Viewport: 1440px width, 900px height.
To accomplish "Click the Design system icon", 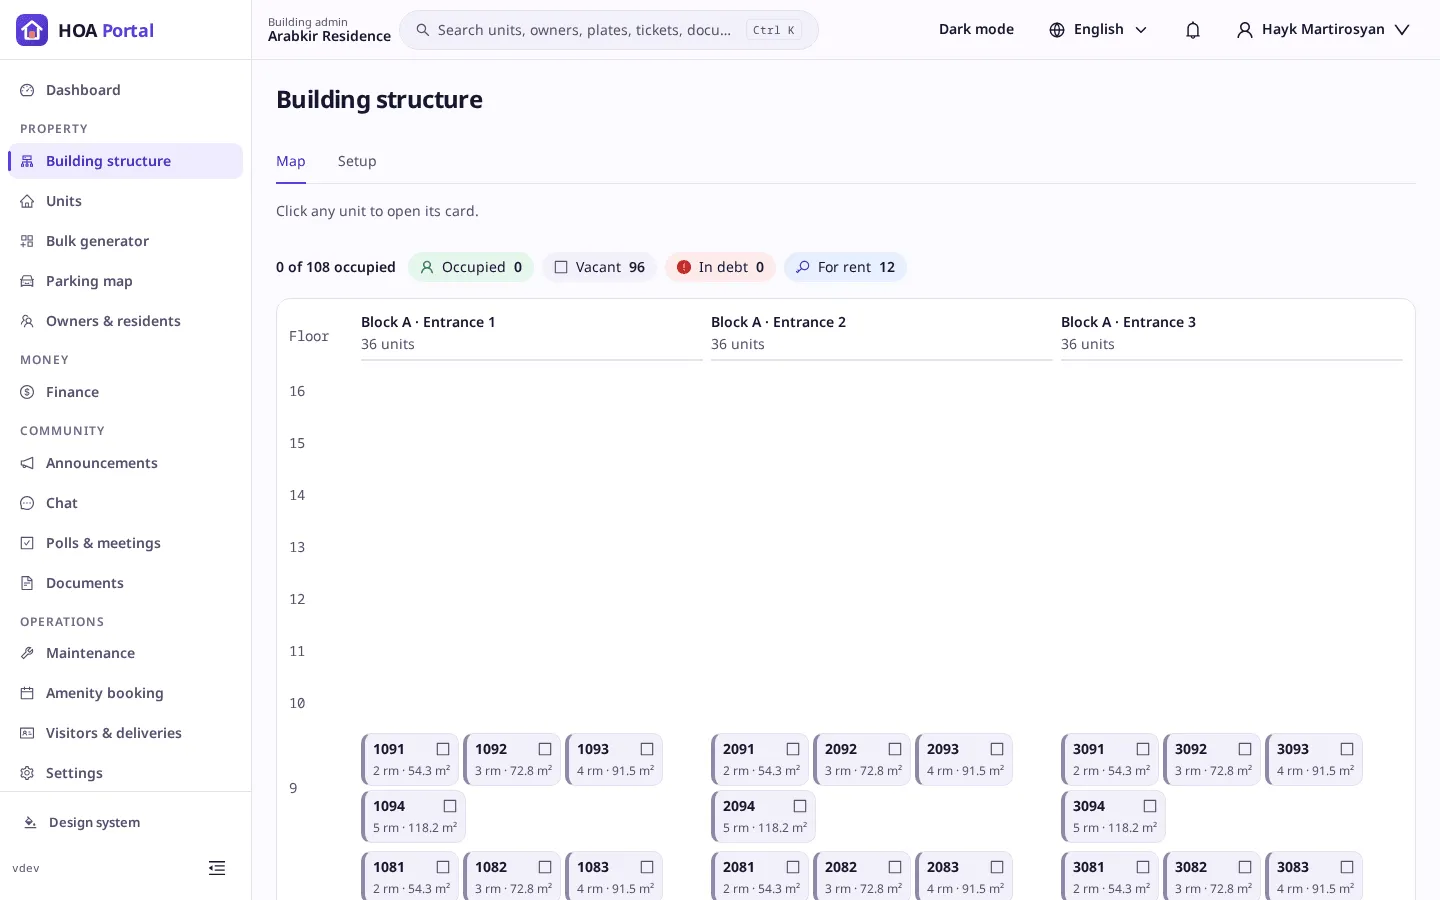I will pos(30,822).
